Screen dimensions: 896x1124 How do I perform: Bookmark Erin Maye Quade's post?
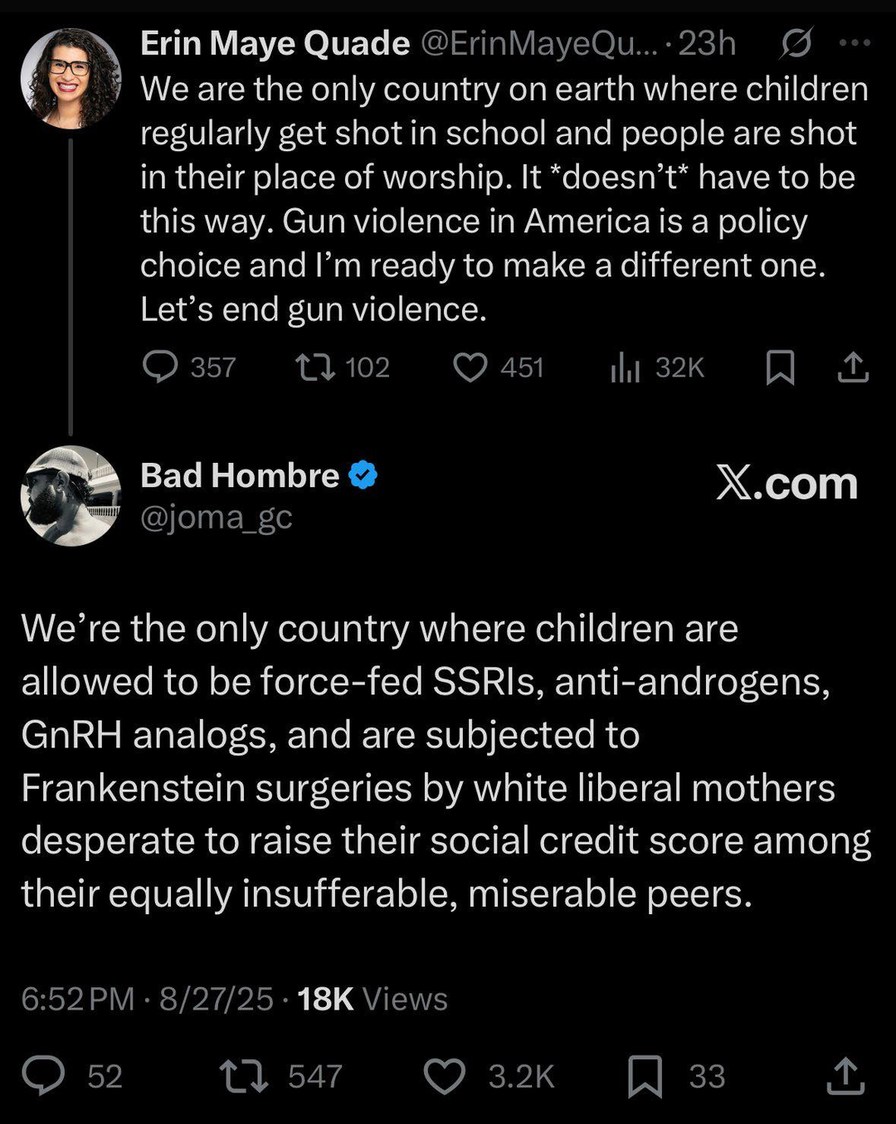click(x=778, y=368)
